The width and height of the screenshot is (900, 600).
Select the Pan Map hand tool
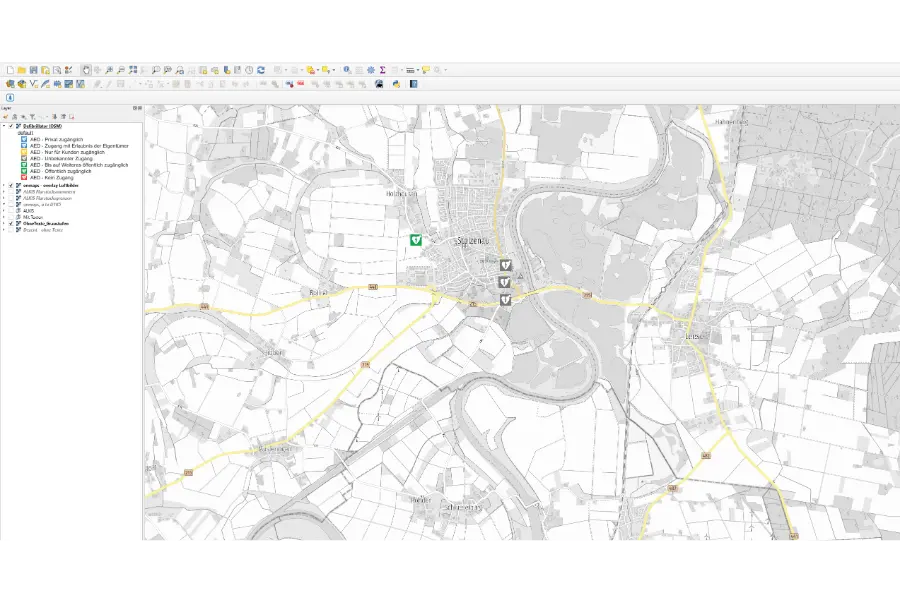pos(86,70)
